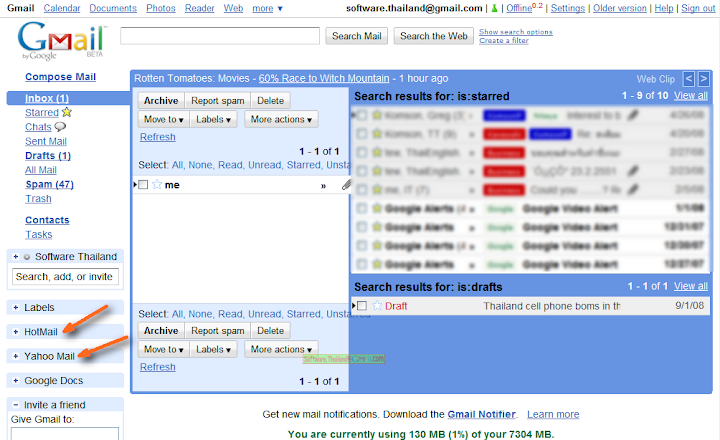
Task: Click the Search Mail button
Action: tap(356, 36)
